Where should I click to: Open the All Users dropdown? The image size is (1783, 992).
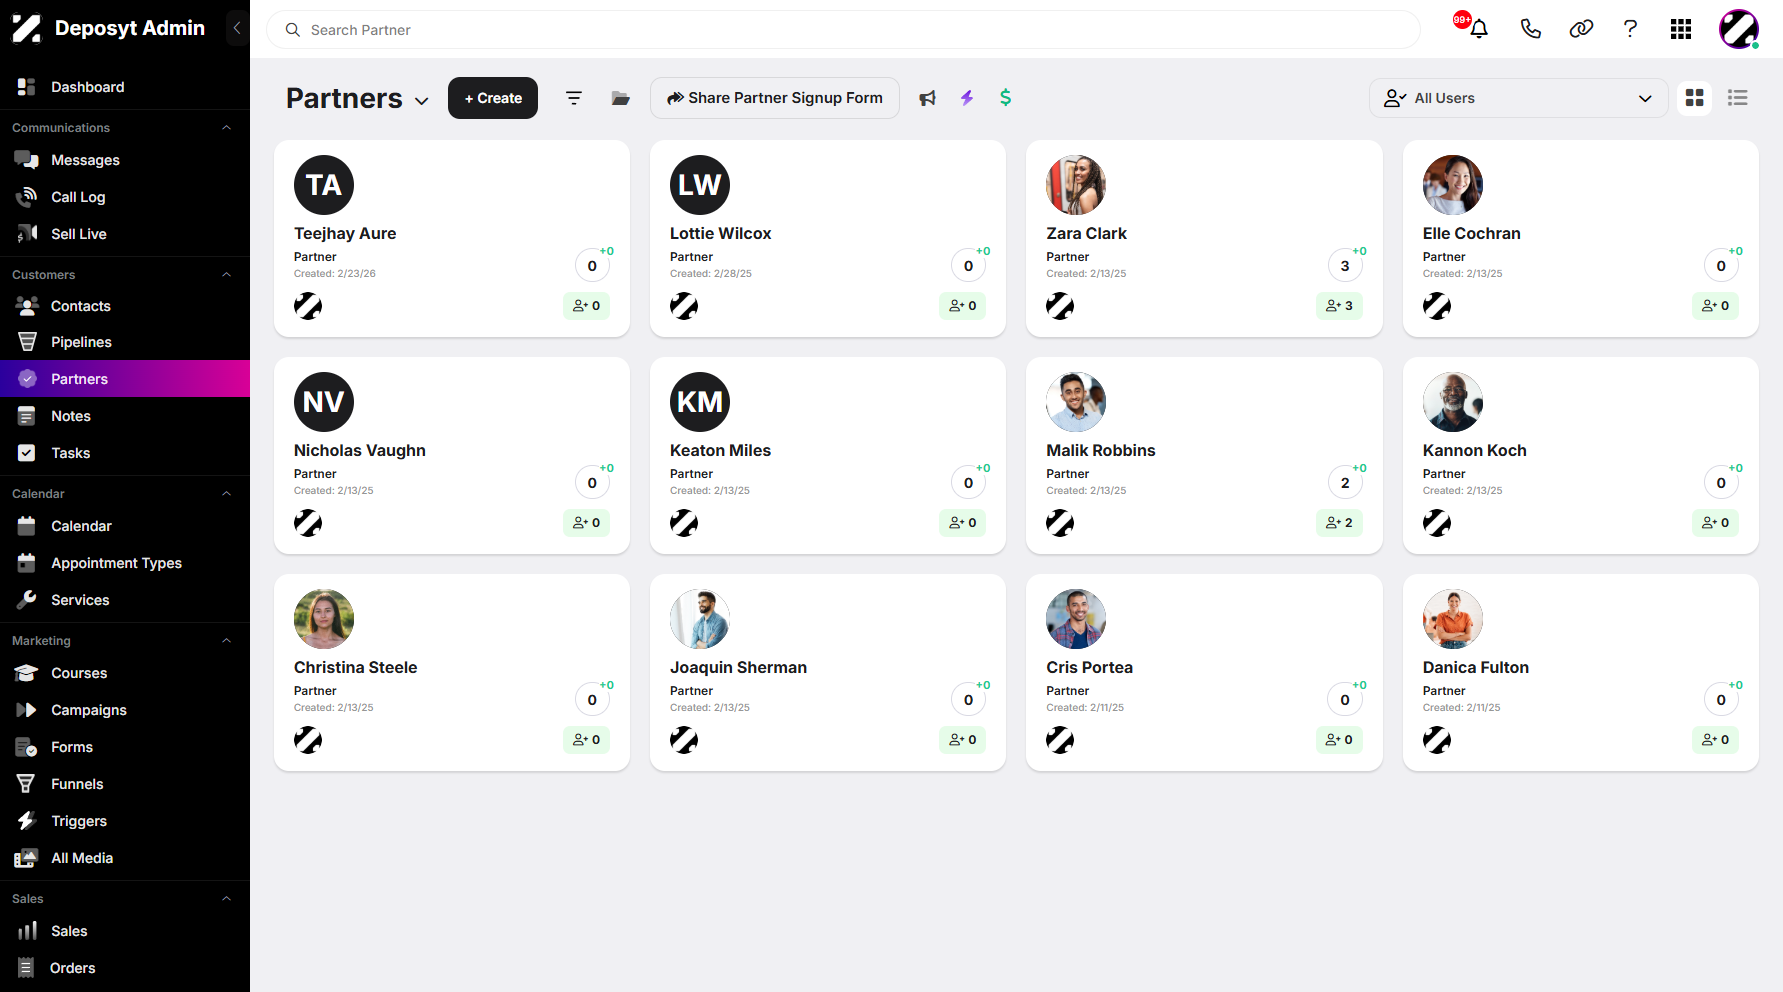coord(1518,98)
